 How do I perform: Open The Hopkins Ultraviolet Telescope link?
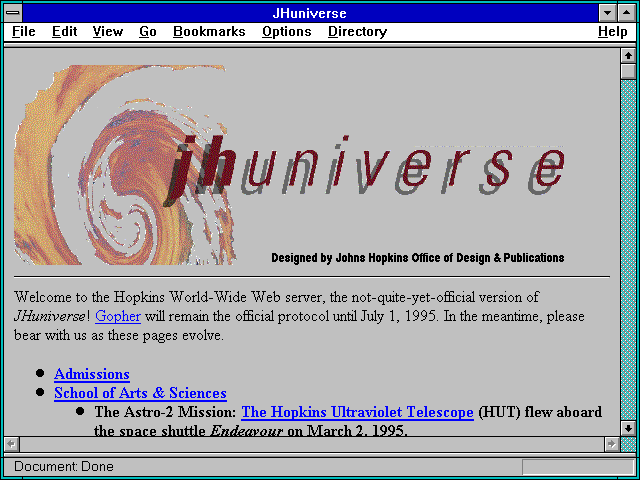click(x=358, y=412)
